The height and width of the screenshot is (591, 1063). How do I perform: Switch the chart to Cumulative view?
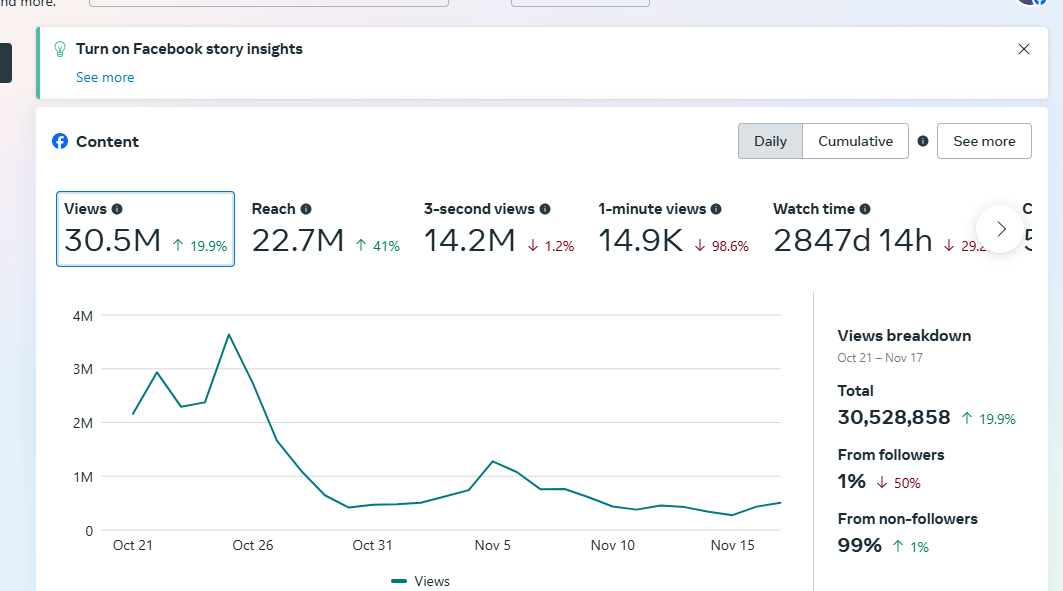855,141
